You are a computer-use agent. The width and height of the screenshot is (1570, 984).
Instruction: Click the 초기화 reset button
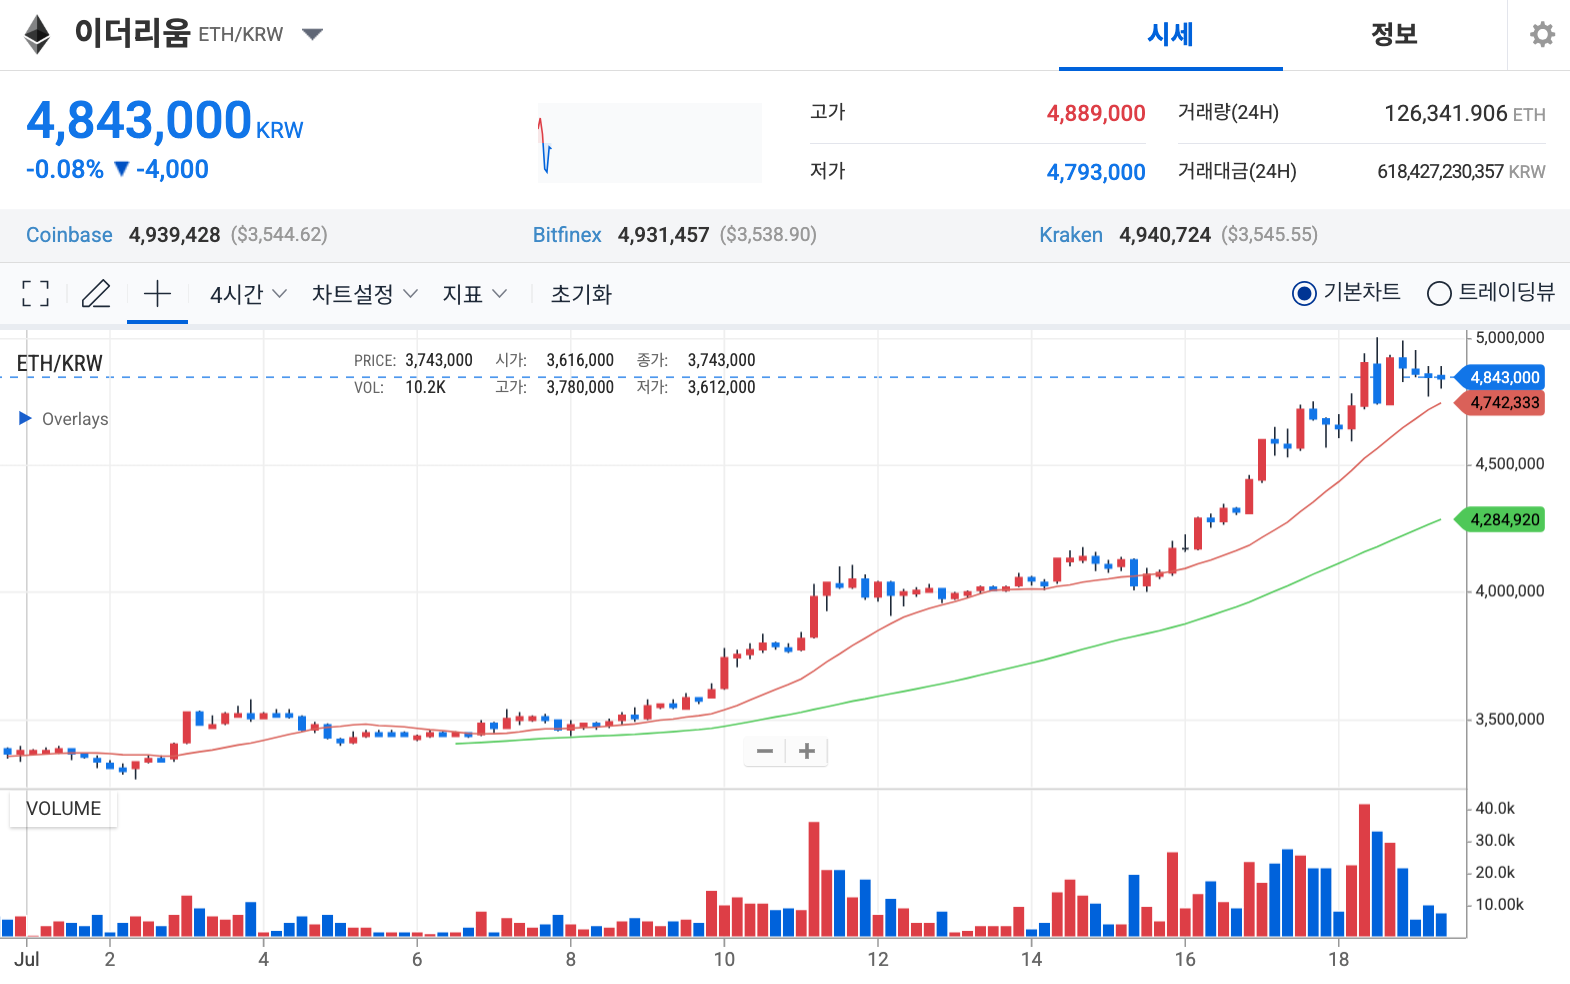[x=581, y=294]
